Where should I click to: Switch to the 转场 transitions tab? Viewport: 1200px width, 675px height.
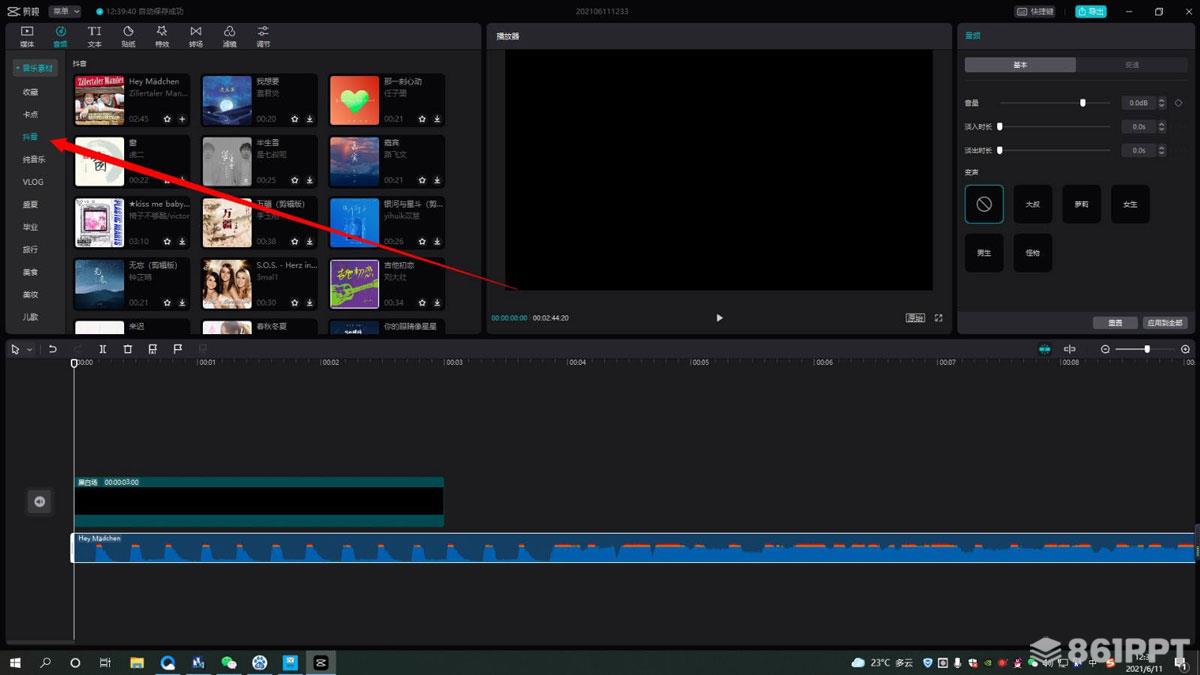tap(196, 36)
